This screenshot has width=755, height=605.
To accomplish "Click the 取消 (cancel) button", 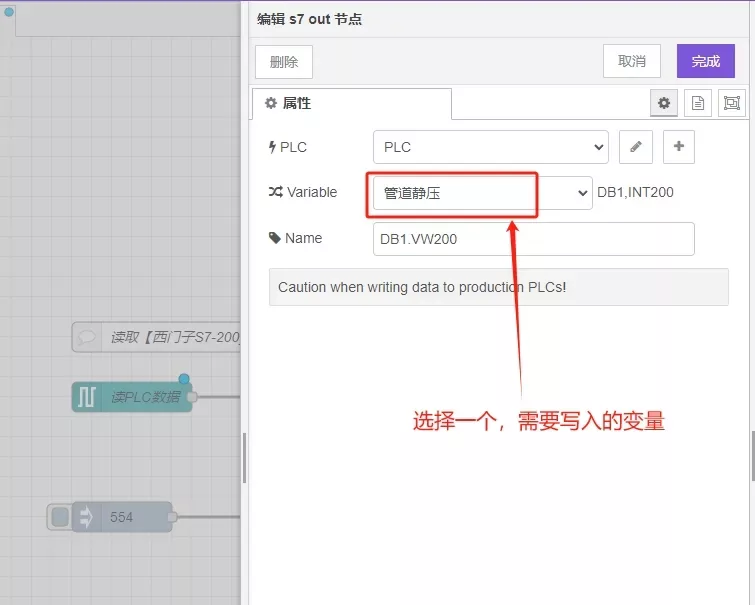I will (x=631, y=61).
